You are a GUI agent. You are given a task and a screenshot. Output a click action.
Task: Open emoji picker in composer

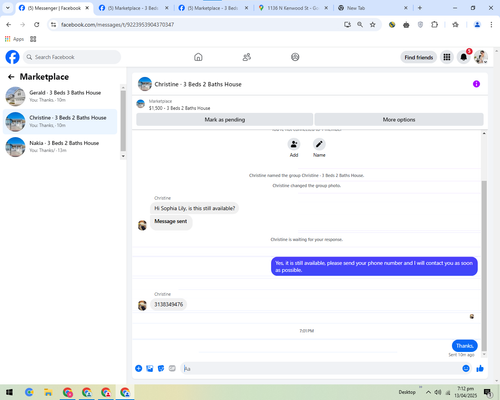pyautogui.click(x=466, y=368)
